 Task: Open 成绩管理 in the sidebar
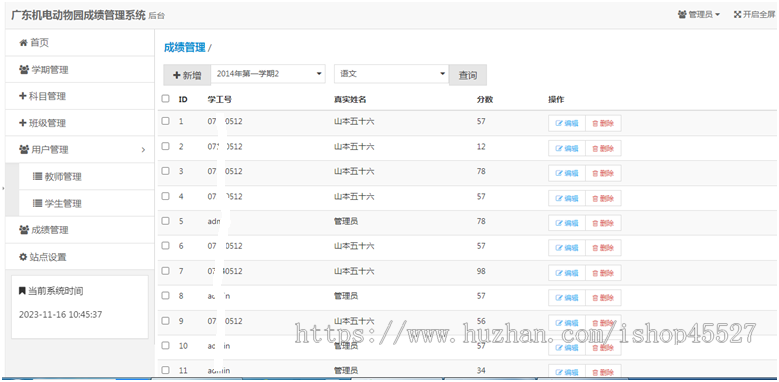point(79,230)
